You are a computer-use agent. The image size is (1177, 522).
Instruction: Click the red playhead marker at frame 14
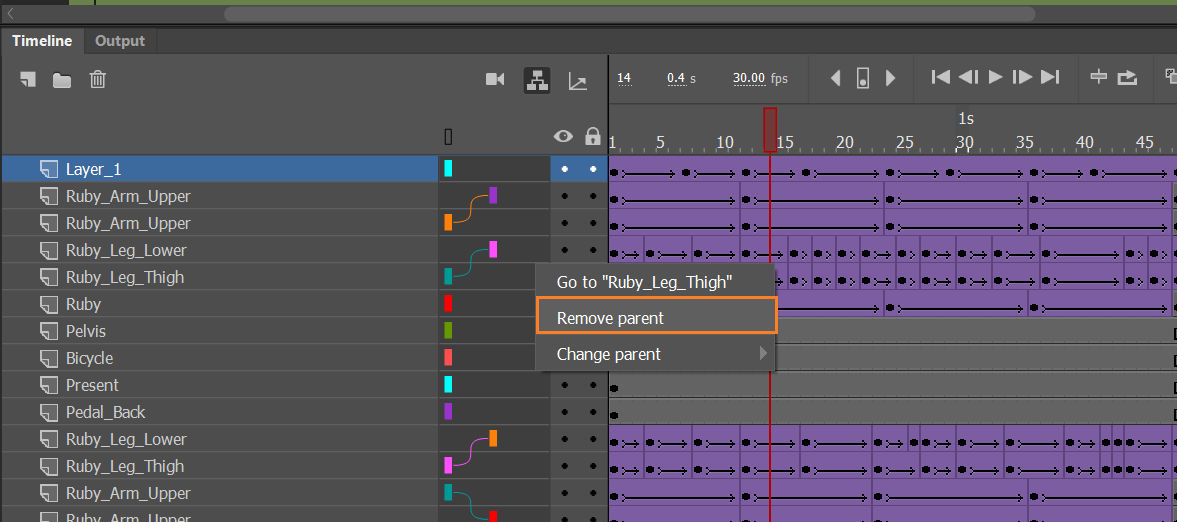(x=769, y=129)
